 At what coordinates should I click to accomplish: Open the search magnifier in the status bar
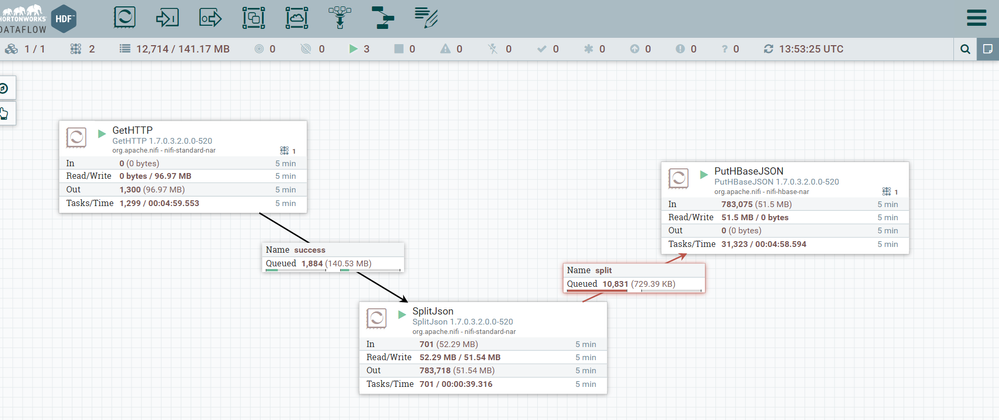(x=965, y=49)
